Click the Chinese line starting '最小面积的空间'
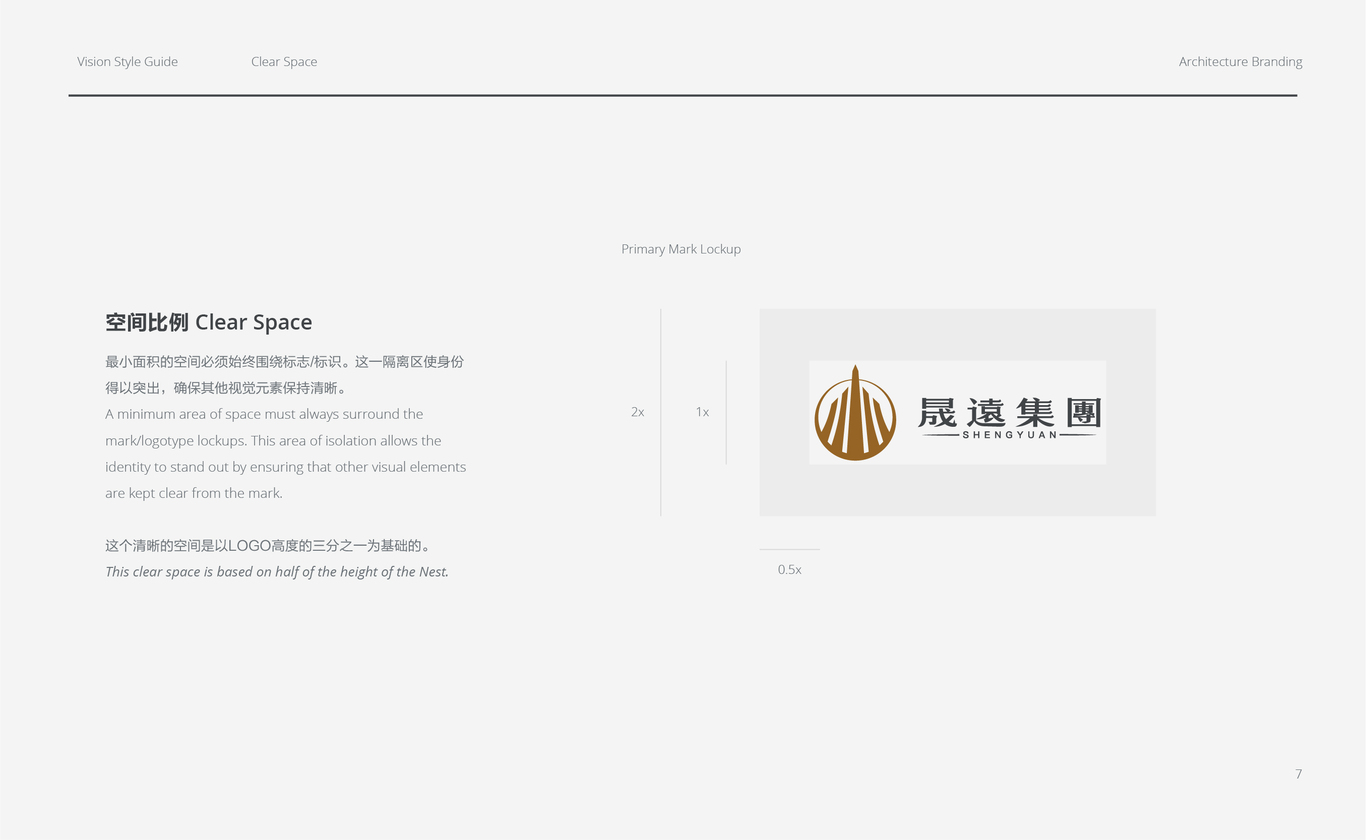This screenshot has height=840, width=1366. (x=285, y=362)
